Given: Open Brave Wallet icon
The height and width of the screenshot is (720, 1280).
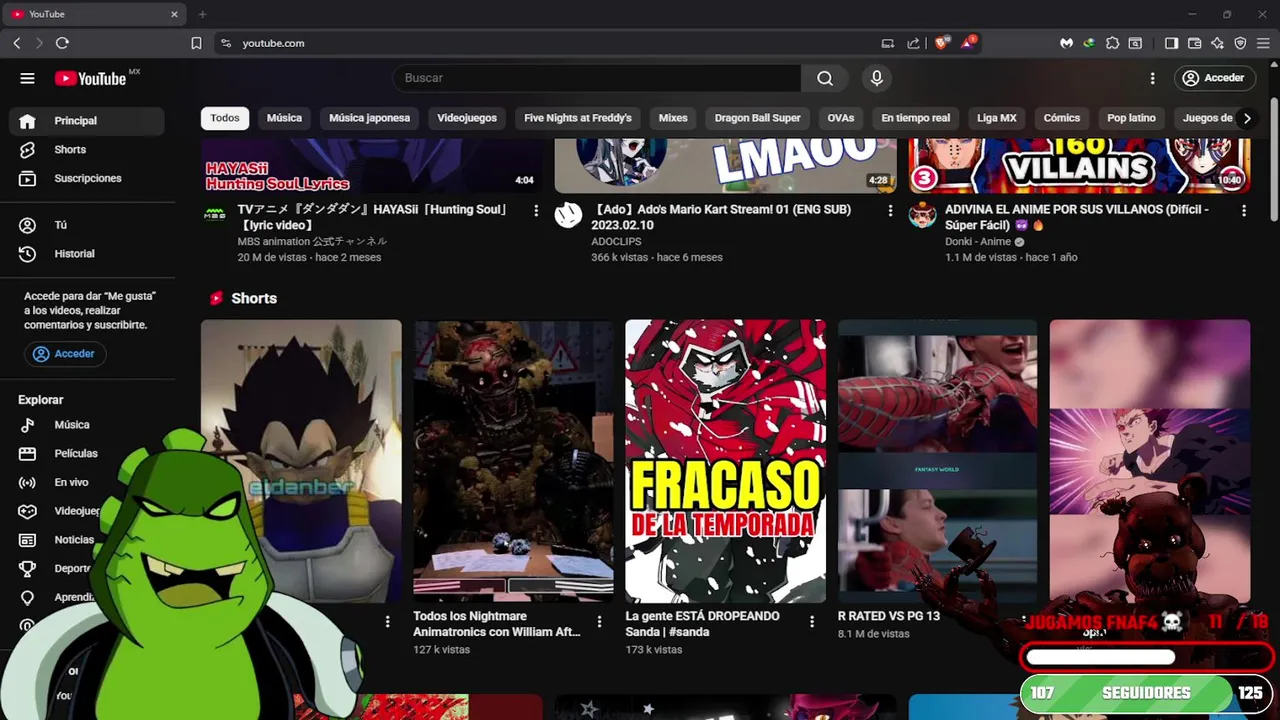Looking at the screenshot, I should coord(1195,43).
